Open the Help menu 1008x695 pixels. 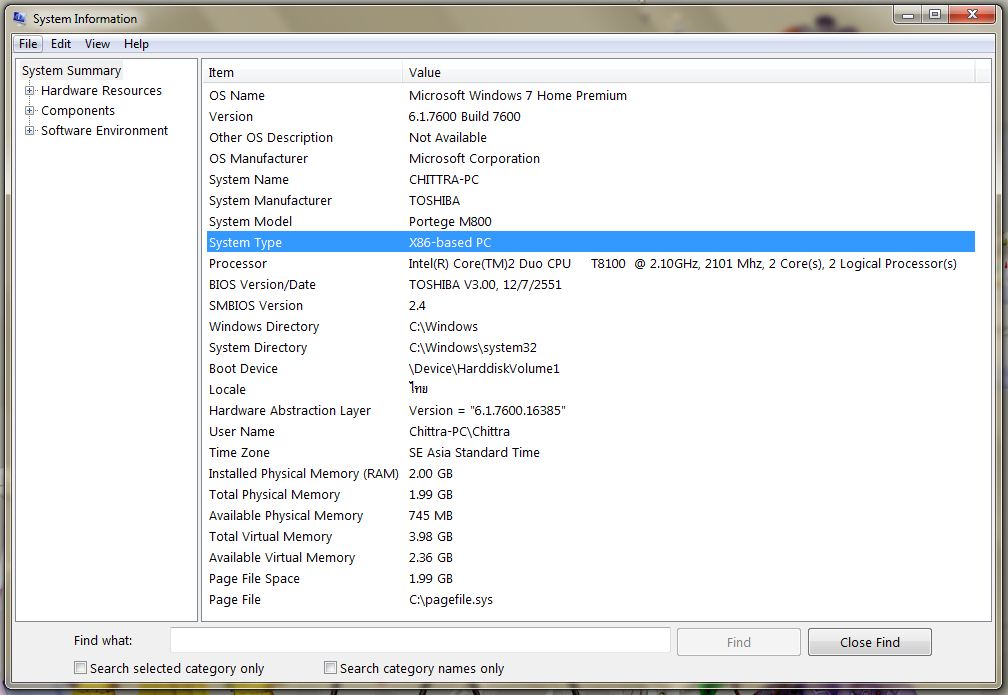tap(136, 44)
